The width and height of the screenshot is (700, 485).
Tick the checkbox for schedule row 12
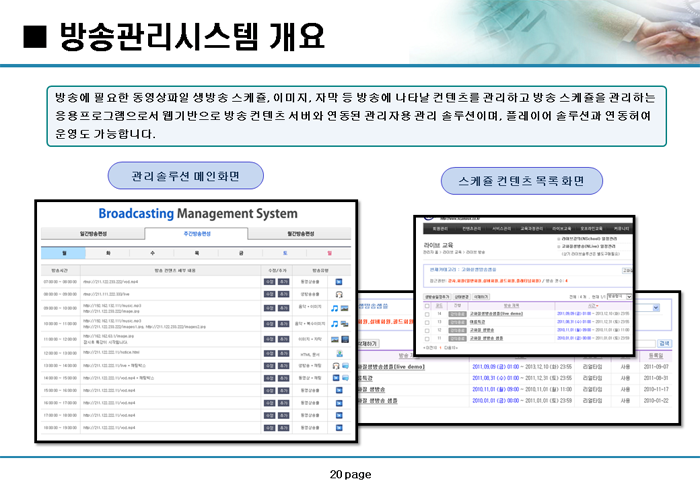427,330
